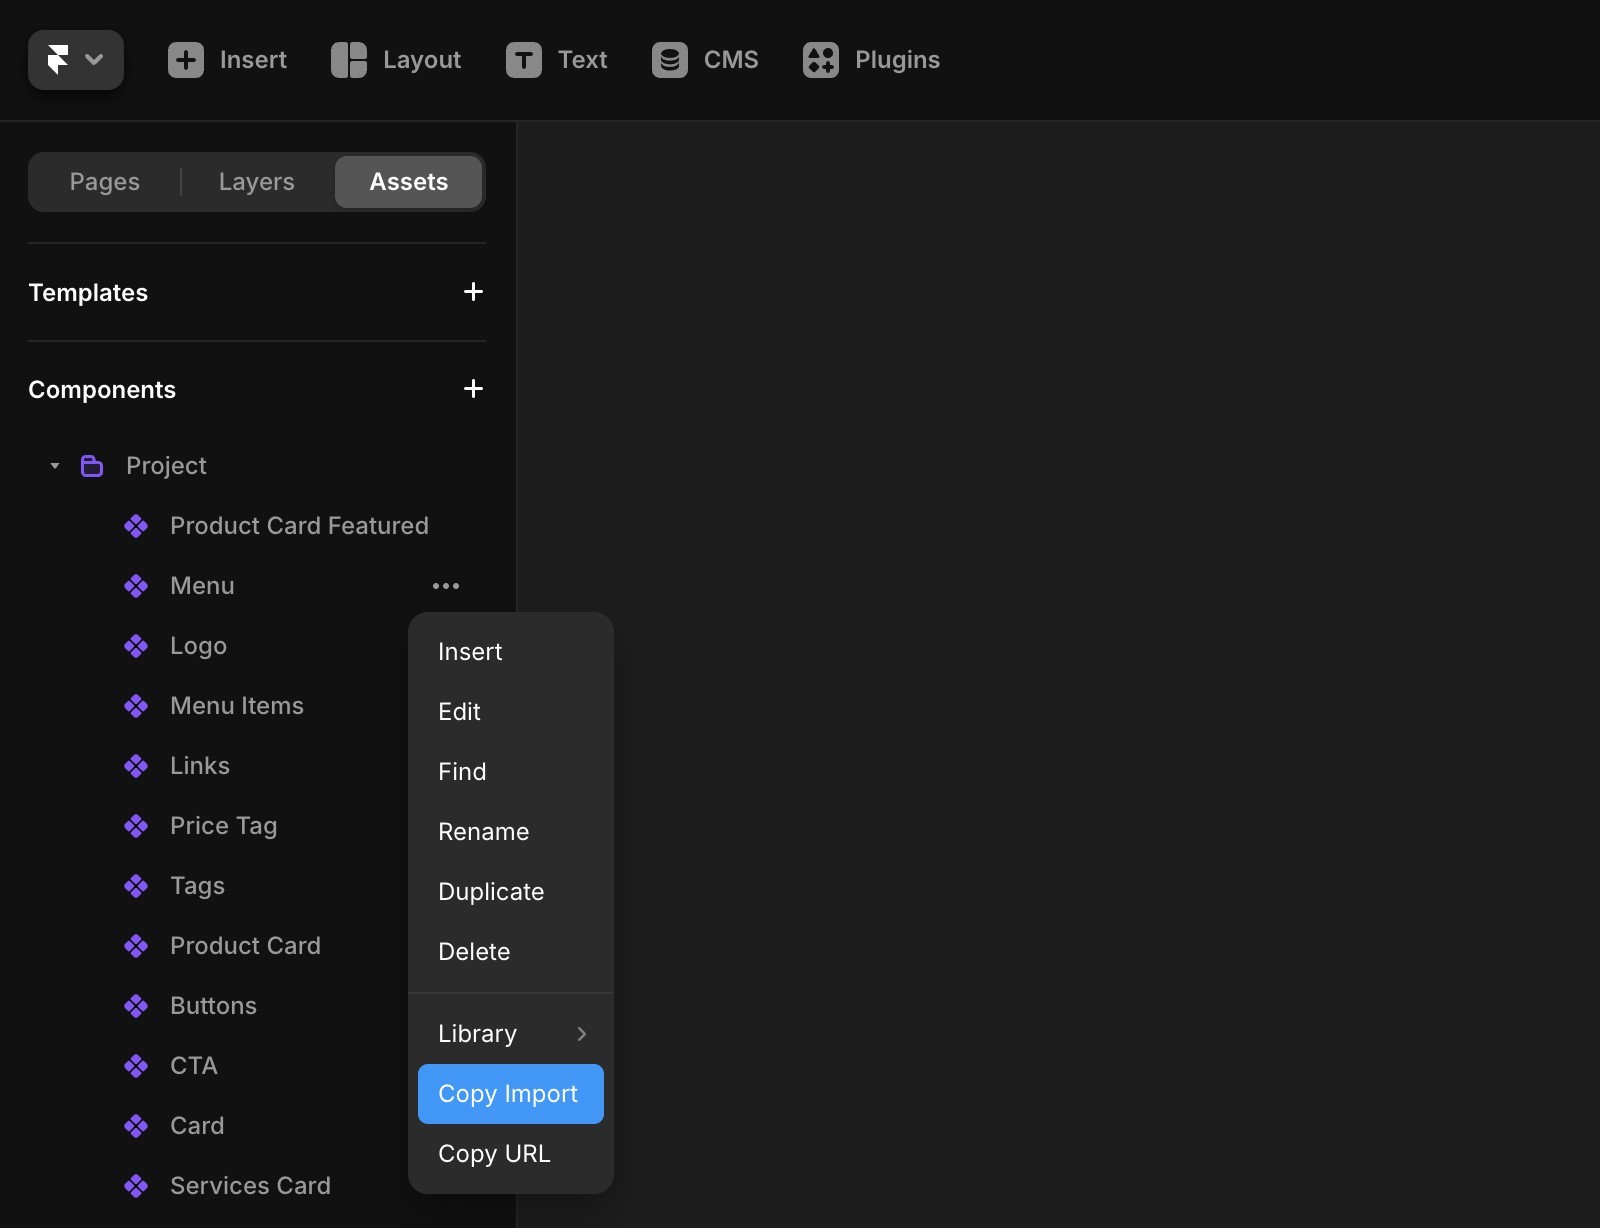The image size is (1600, 1228).
Task: Click the Buttons component icon
Action: click(x=136, y=1006)
